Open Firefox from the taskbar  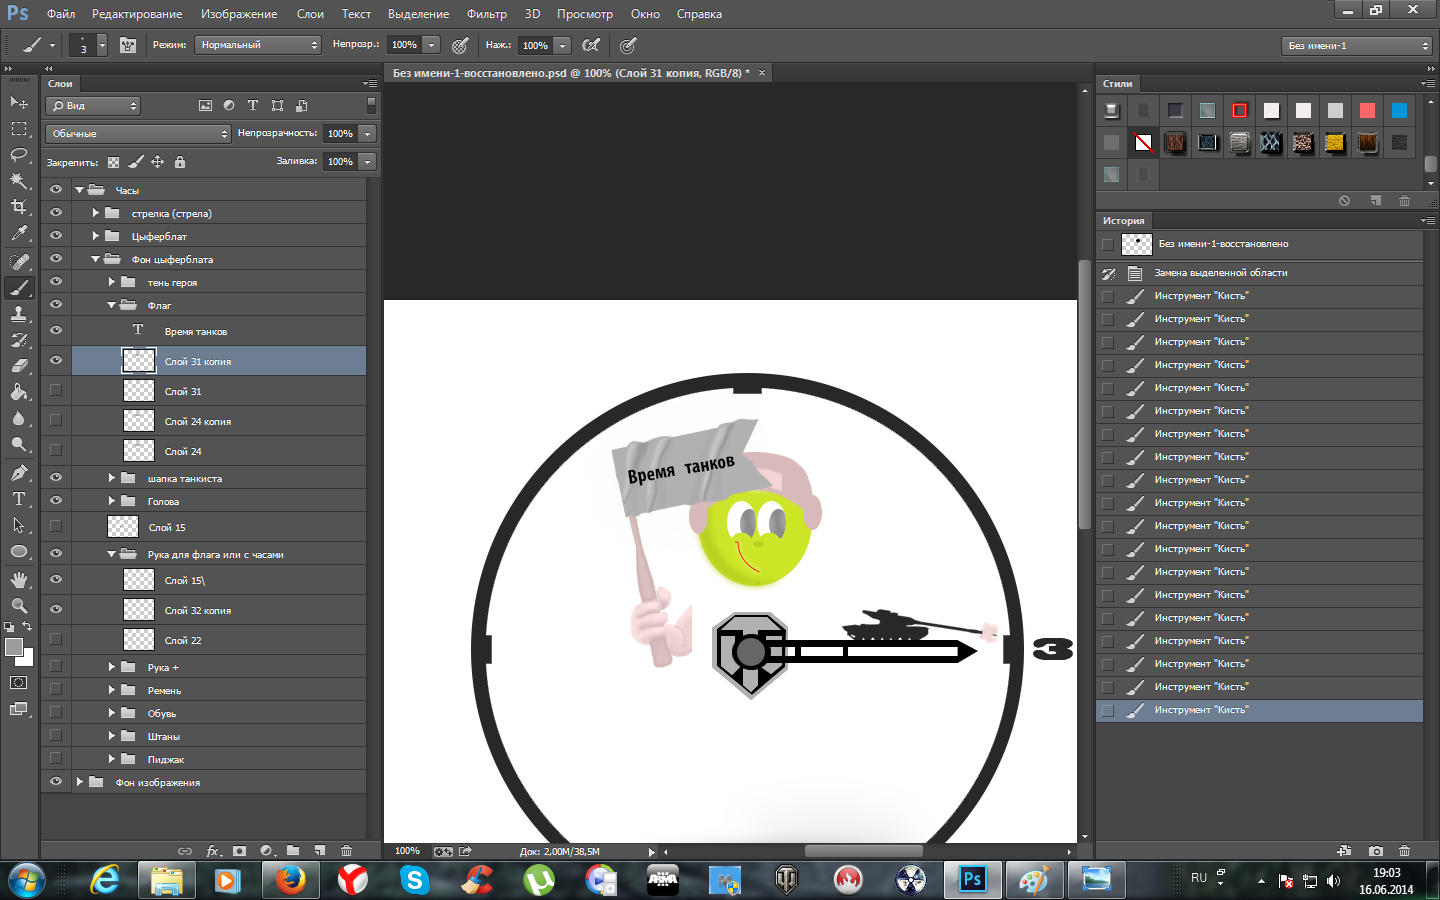click(290, 880)
